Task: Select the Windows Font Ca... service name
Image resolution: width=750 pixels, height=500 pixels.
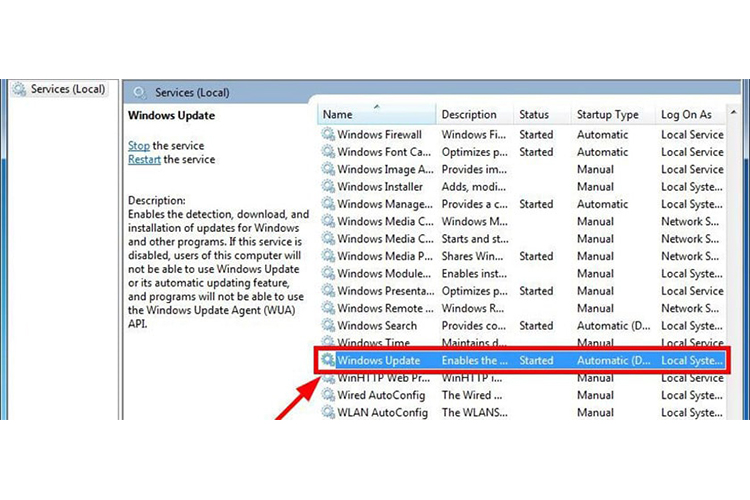Action: click(x=384, y=152)
